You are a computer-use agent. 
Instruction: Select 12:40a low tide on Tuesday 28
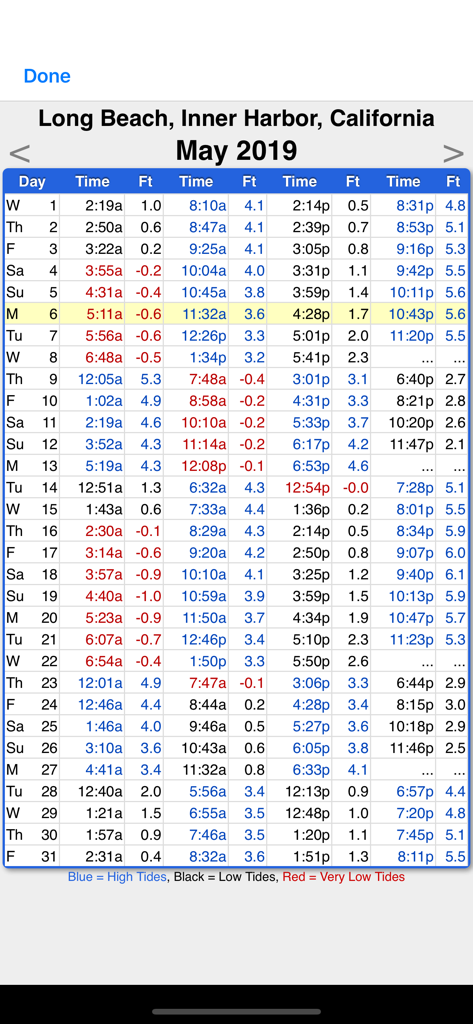100,791
